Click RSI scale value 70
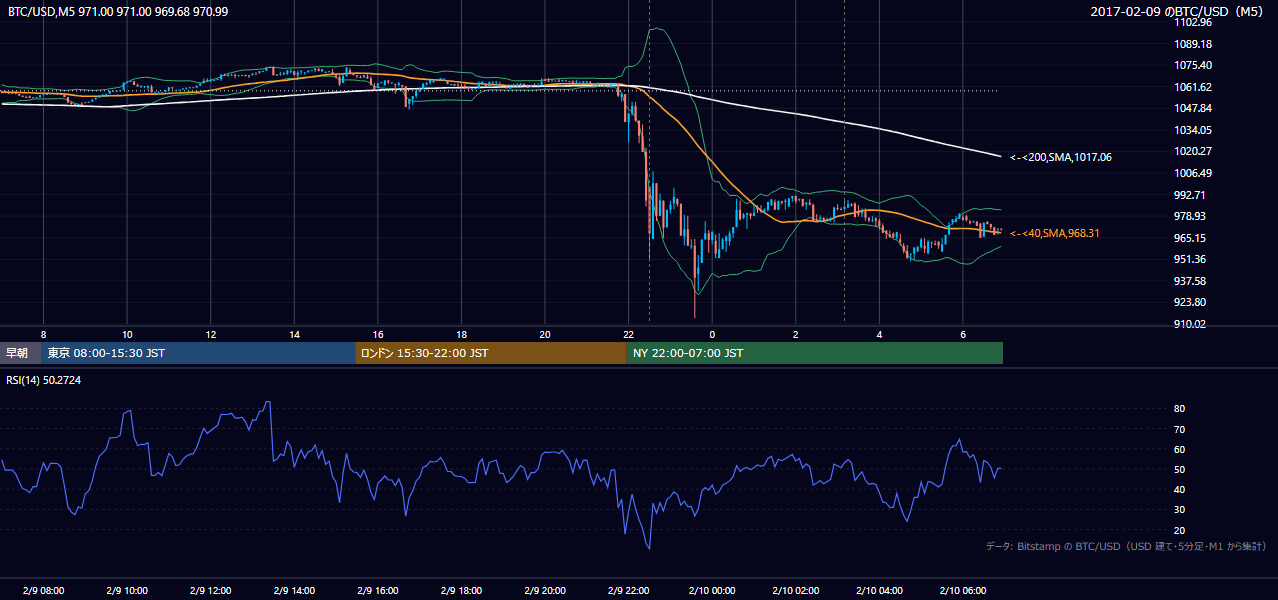The image size is (1278, 600). (x=1179, y=429)
